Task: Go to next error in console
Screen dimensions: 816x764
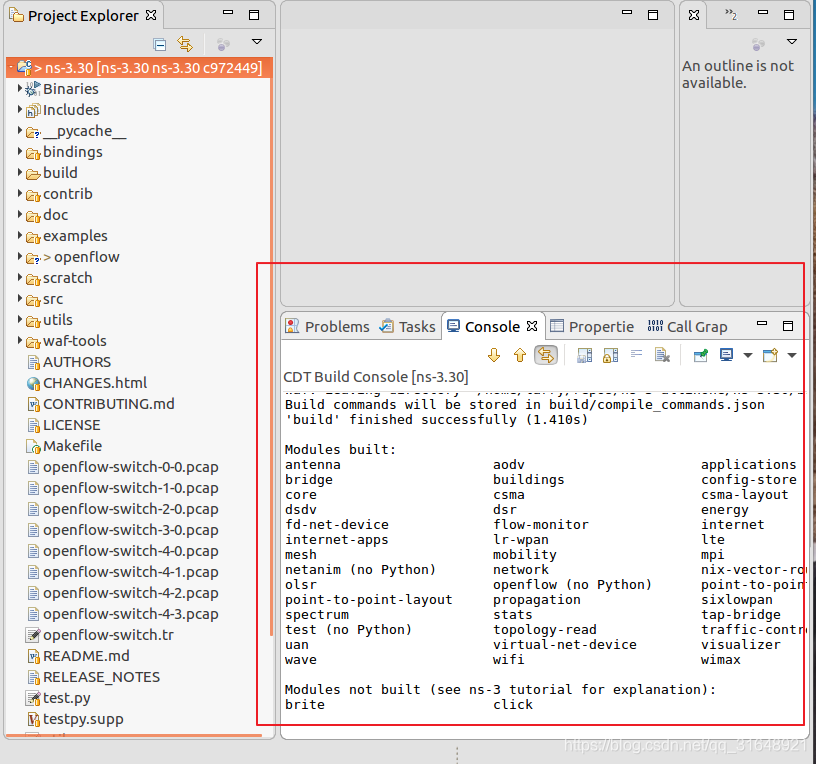Action: click(x=494, y=355)
